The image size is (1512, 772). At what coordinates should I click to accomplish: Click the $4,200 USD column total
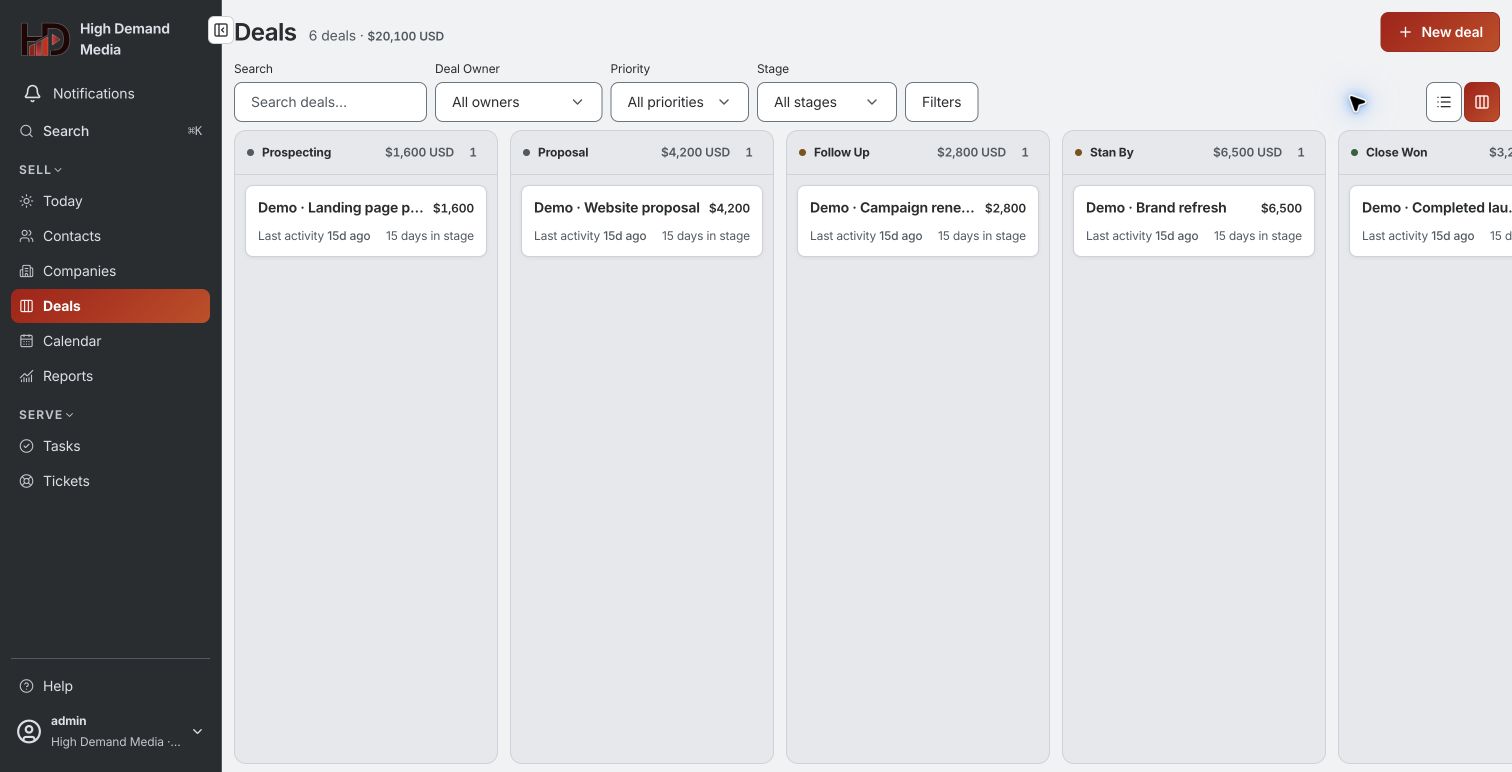pyautogui.click(x=695, y=153)
